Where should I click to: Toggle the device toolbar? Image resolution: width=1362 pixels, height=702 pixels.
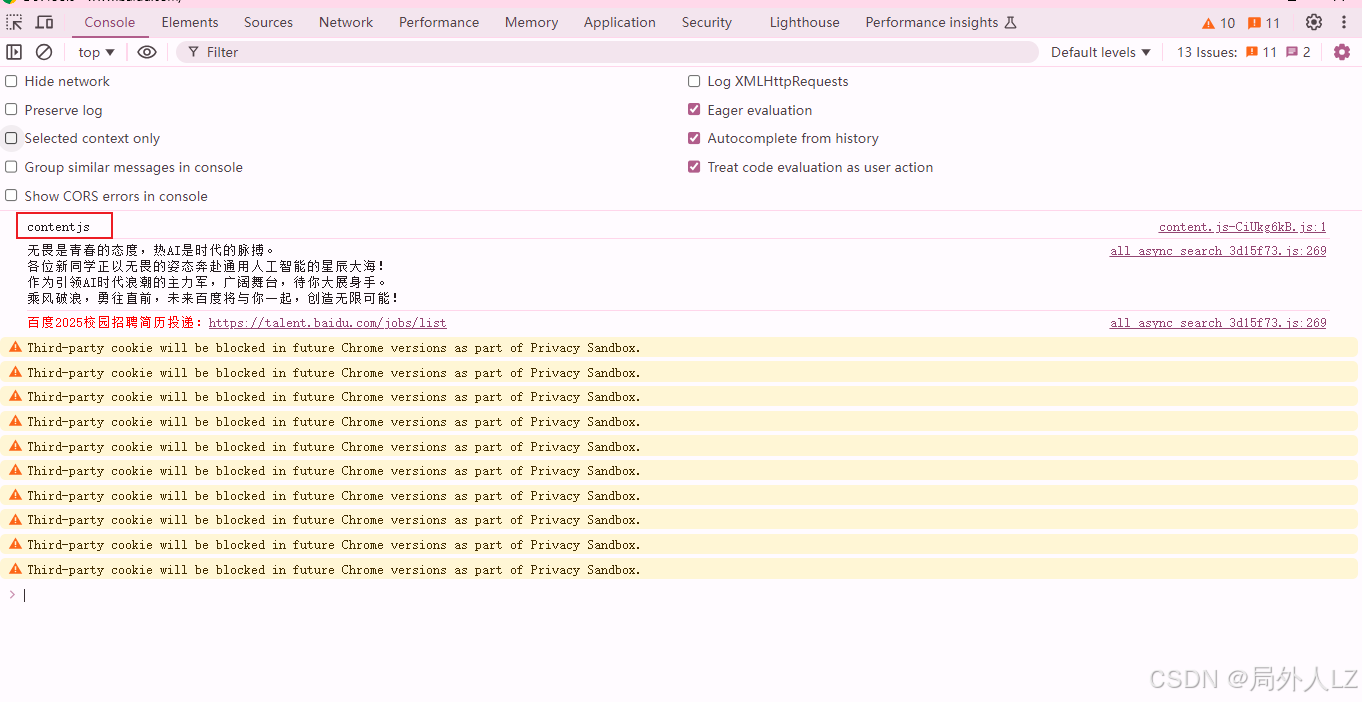coord(43,21)
